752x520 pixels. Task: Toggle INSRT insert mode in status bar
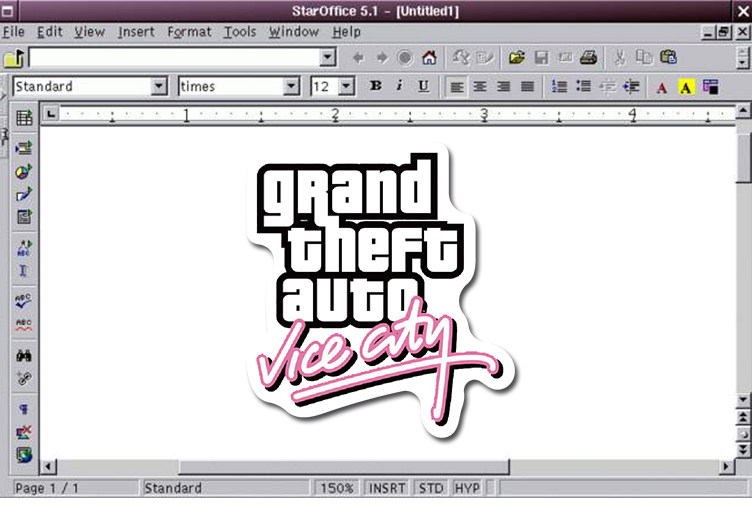[387, 488]
